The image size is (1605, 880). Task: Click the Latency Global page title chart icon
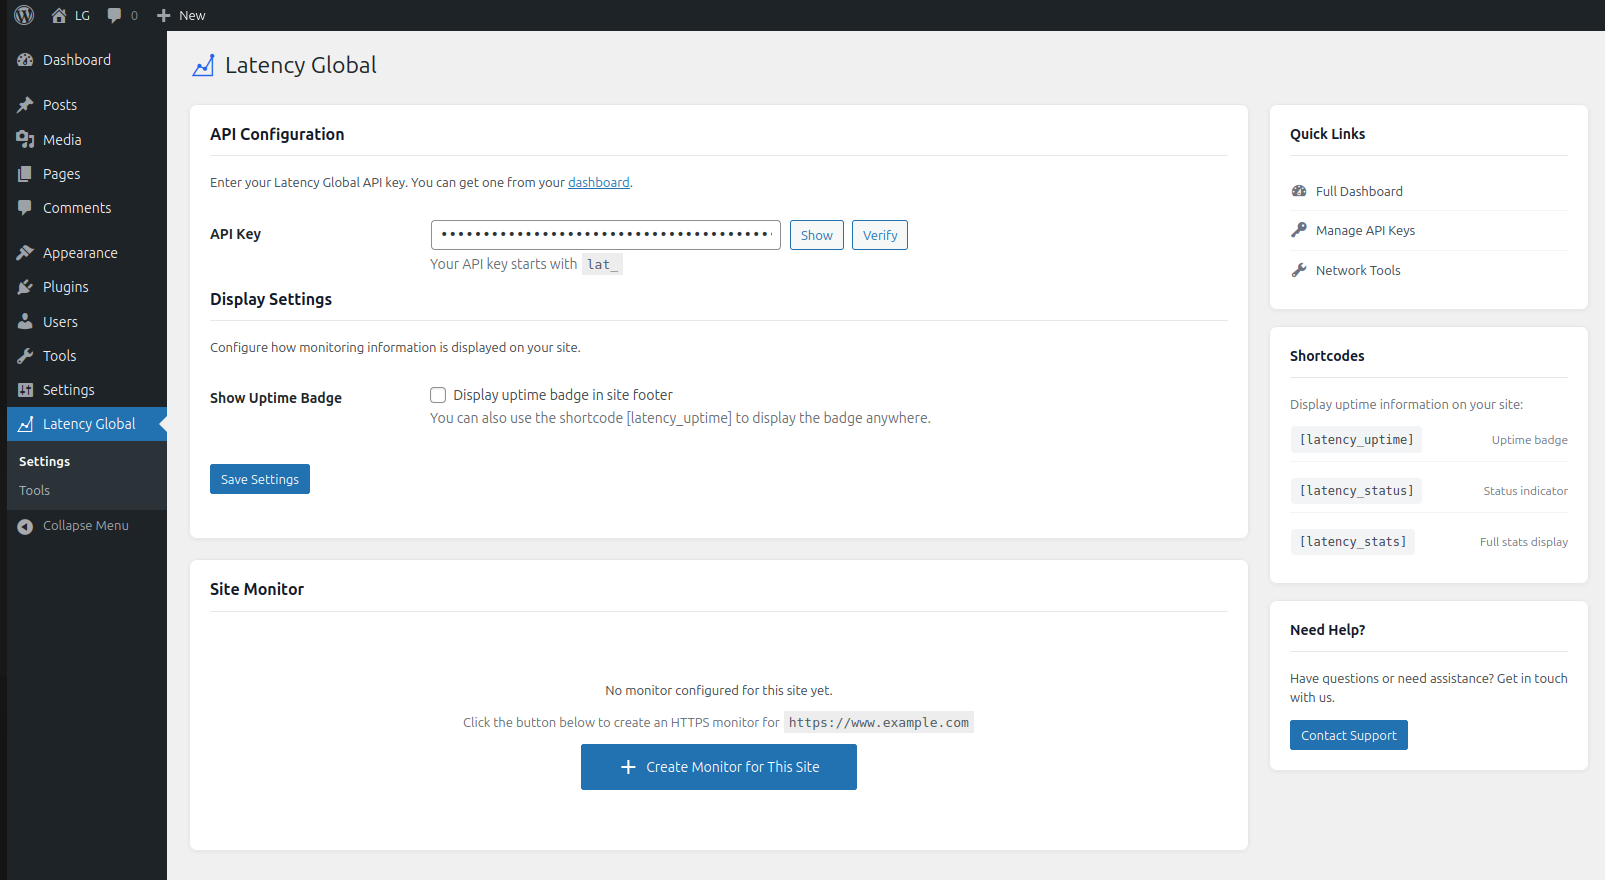tap(203, 66)
